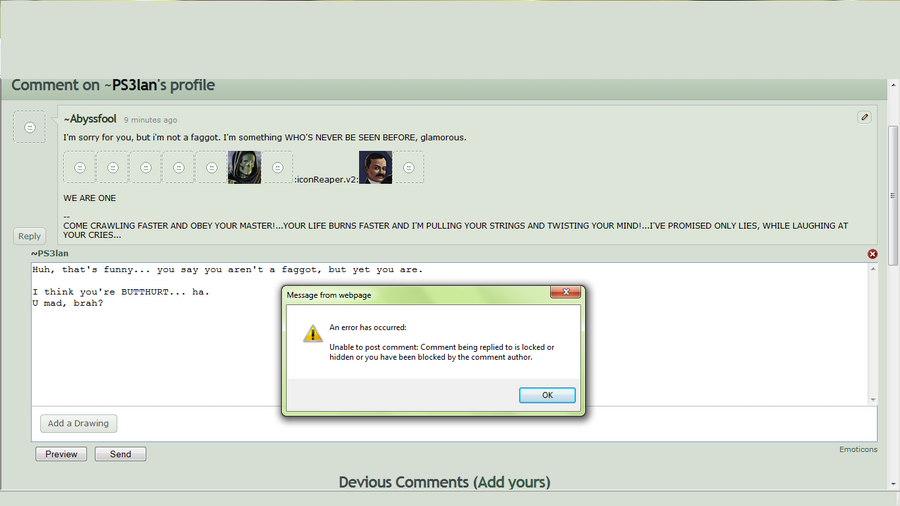Click OK in the error dialog
This screenshot has width=900, height=506.
pos(547,395)
